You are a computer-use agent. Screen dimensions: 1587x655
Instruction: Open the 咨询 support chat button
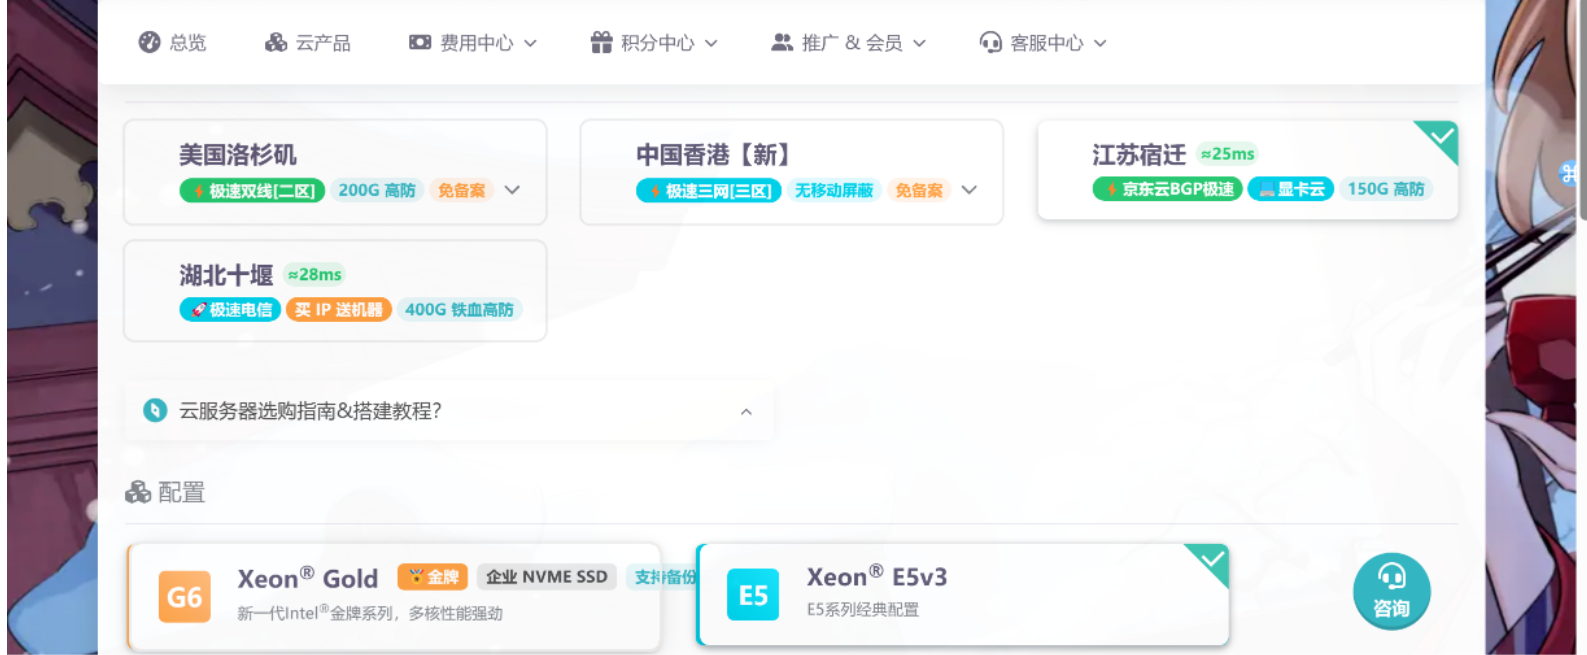(1392, 592)
